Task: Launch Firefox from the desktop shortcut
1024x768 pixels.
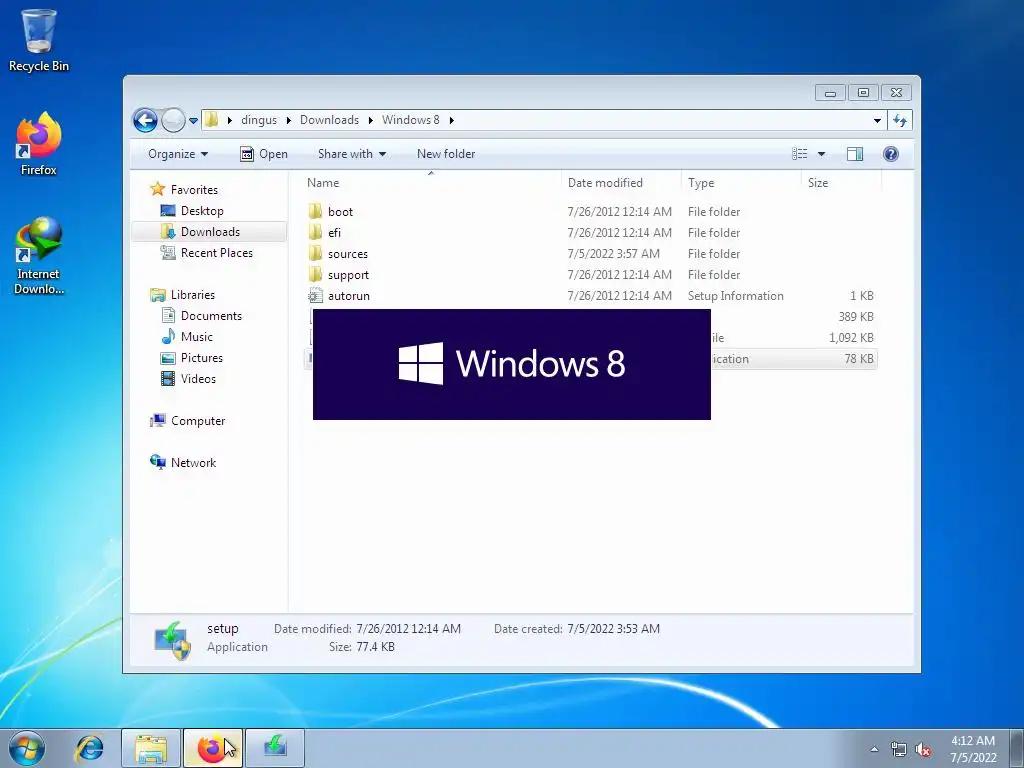Action: point(39,144)
